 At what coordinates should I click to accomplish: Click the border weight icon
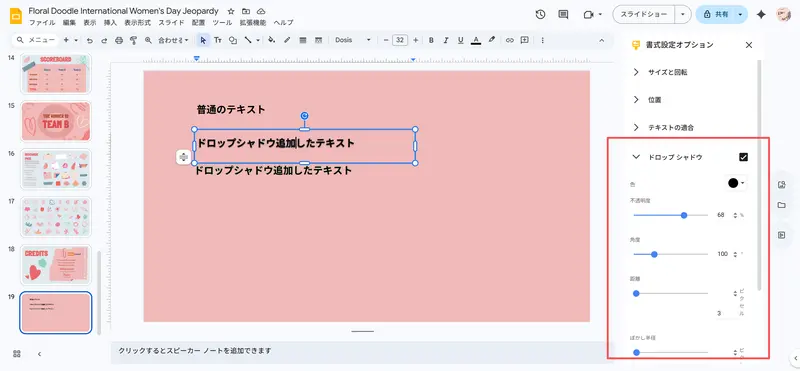coord(303,40)
